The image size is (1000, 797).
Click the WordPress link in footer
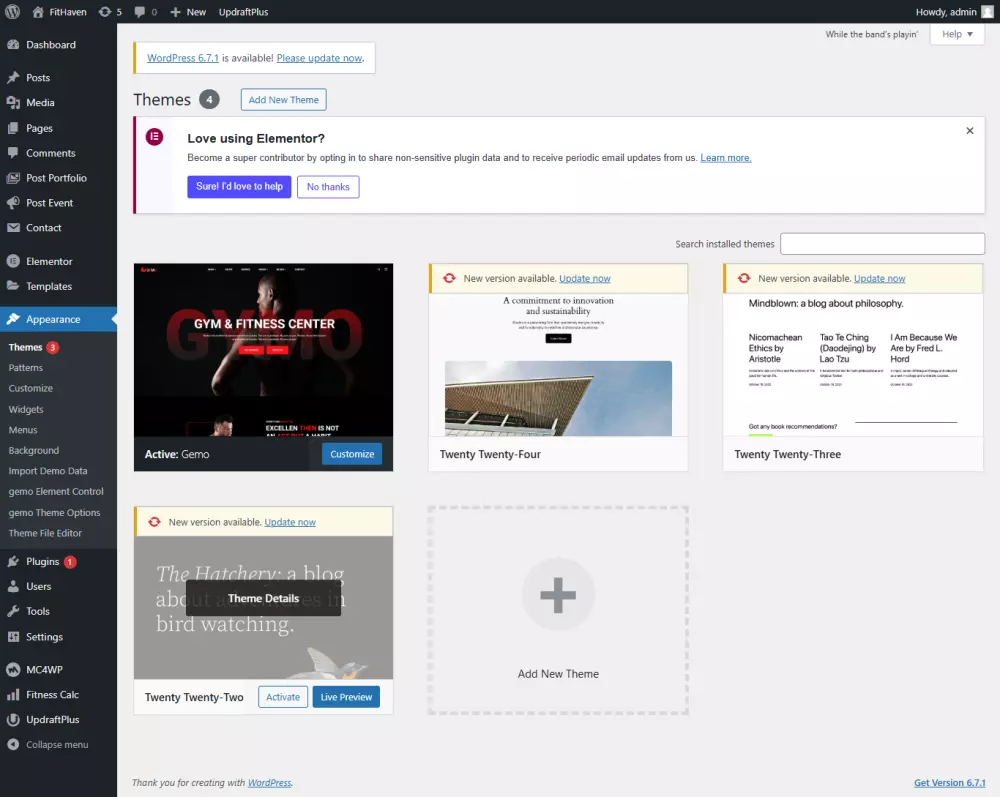[270, 782]
